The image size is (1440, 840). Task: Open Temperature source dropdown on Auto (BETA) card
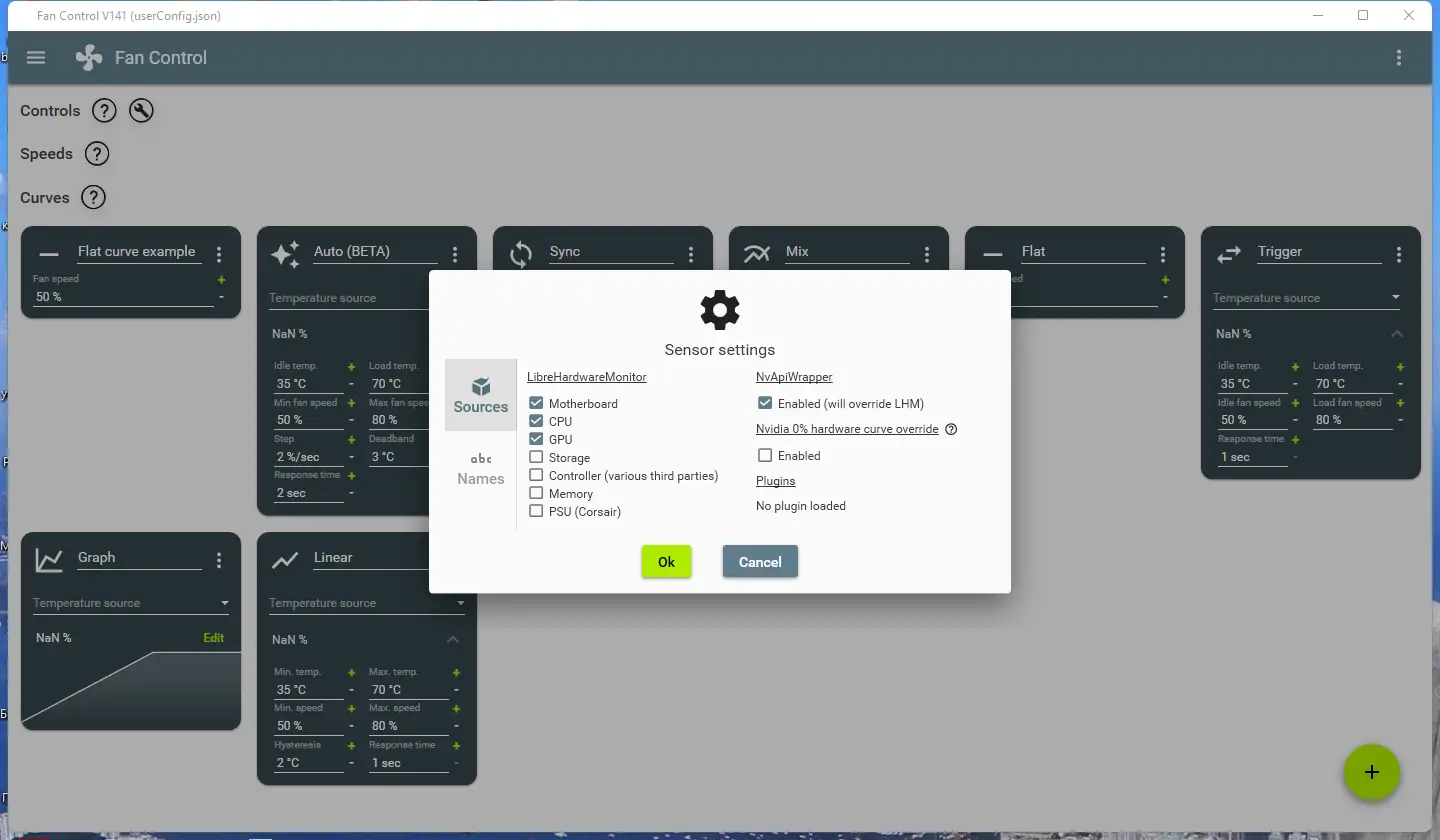(349, 298)
